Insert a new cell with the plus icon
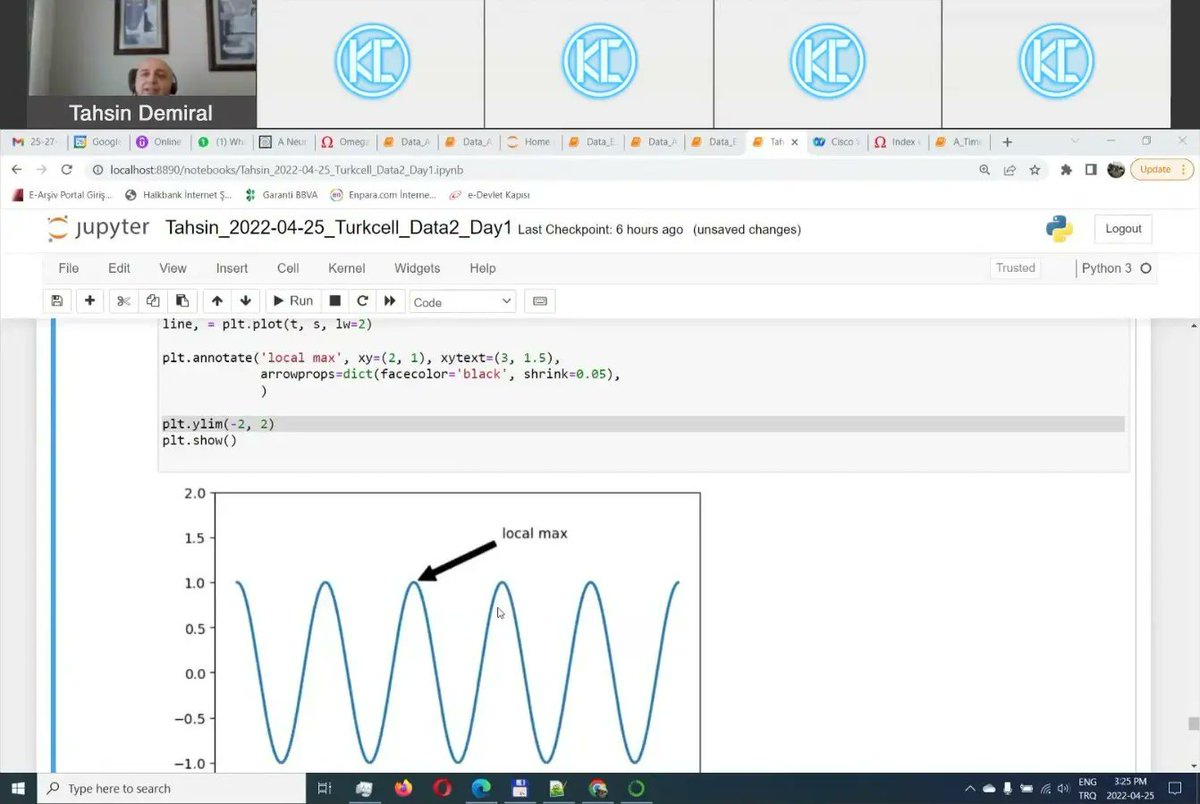This screenshot has width=1200, height=804. tap(90, 301)
